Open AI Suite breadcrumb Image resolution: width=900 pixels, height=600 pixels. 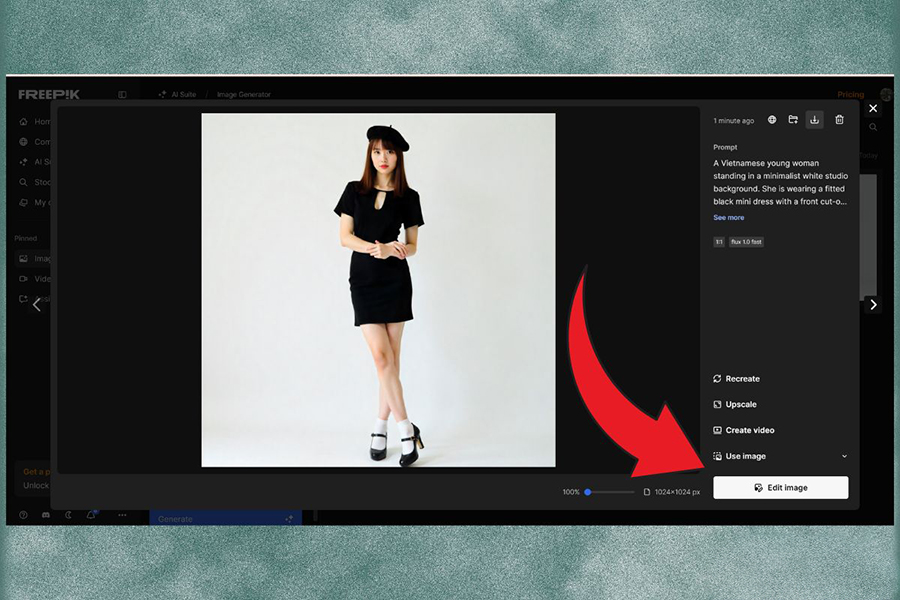178,94
